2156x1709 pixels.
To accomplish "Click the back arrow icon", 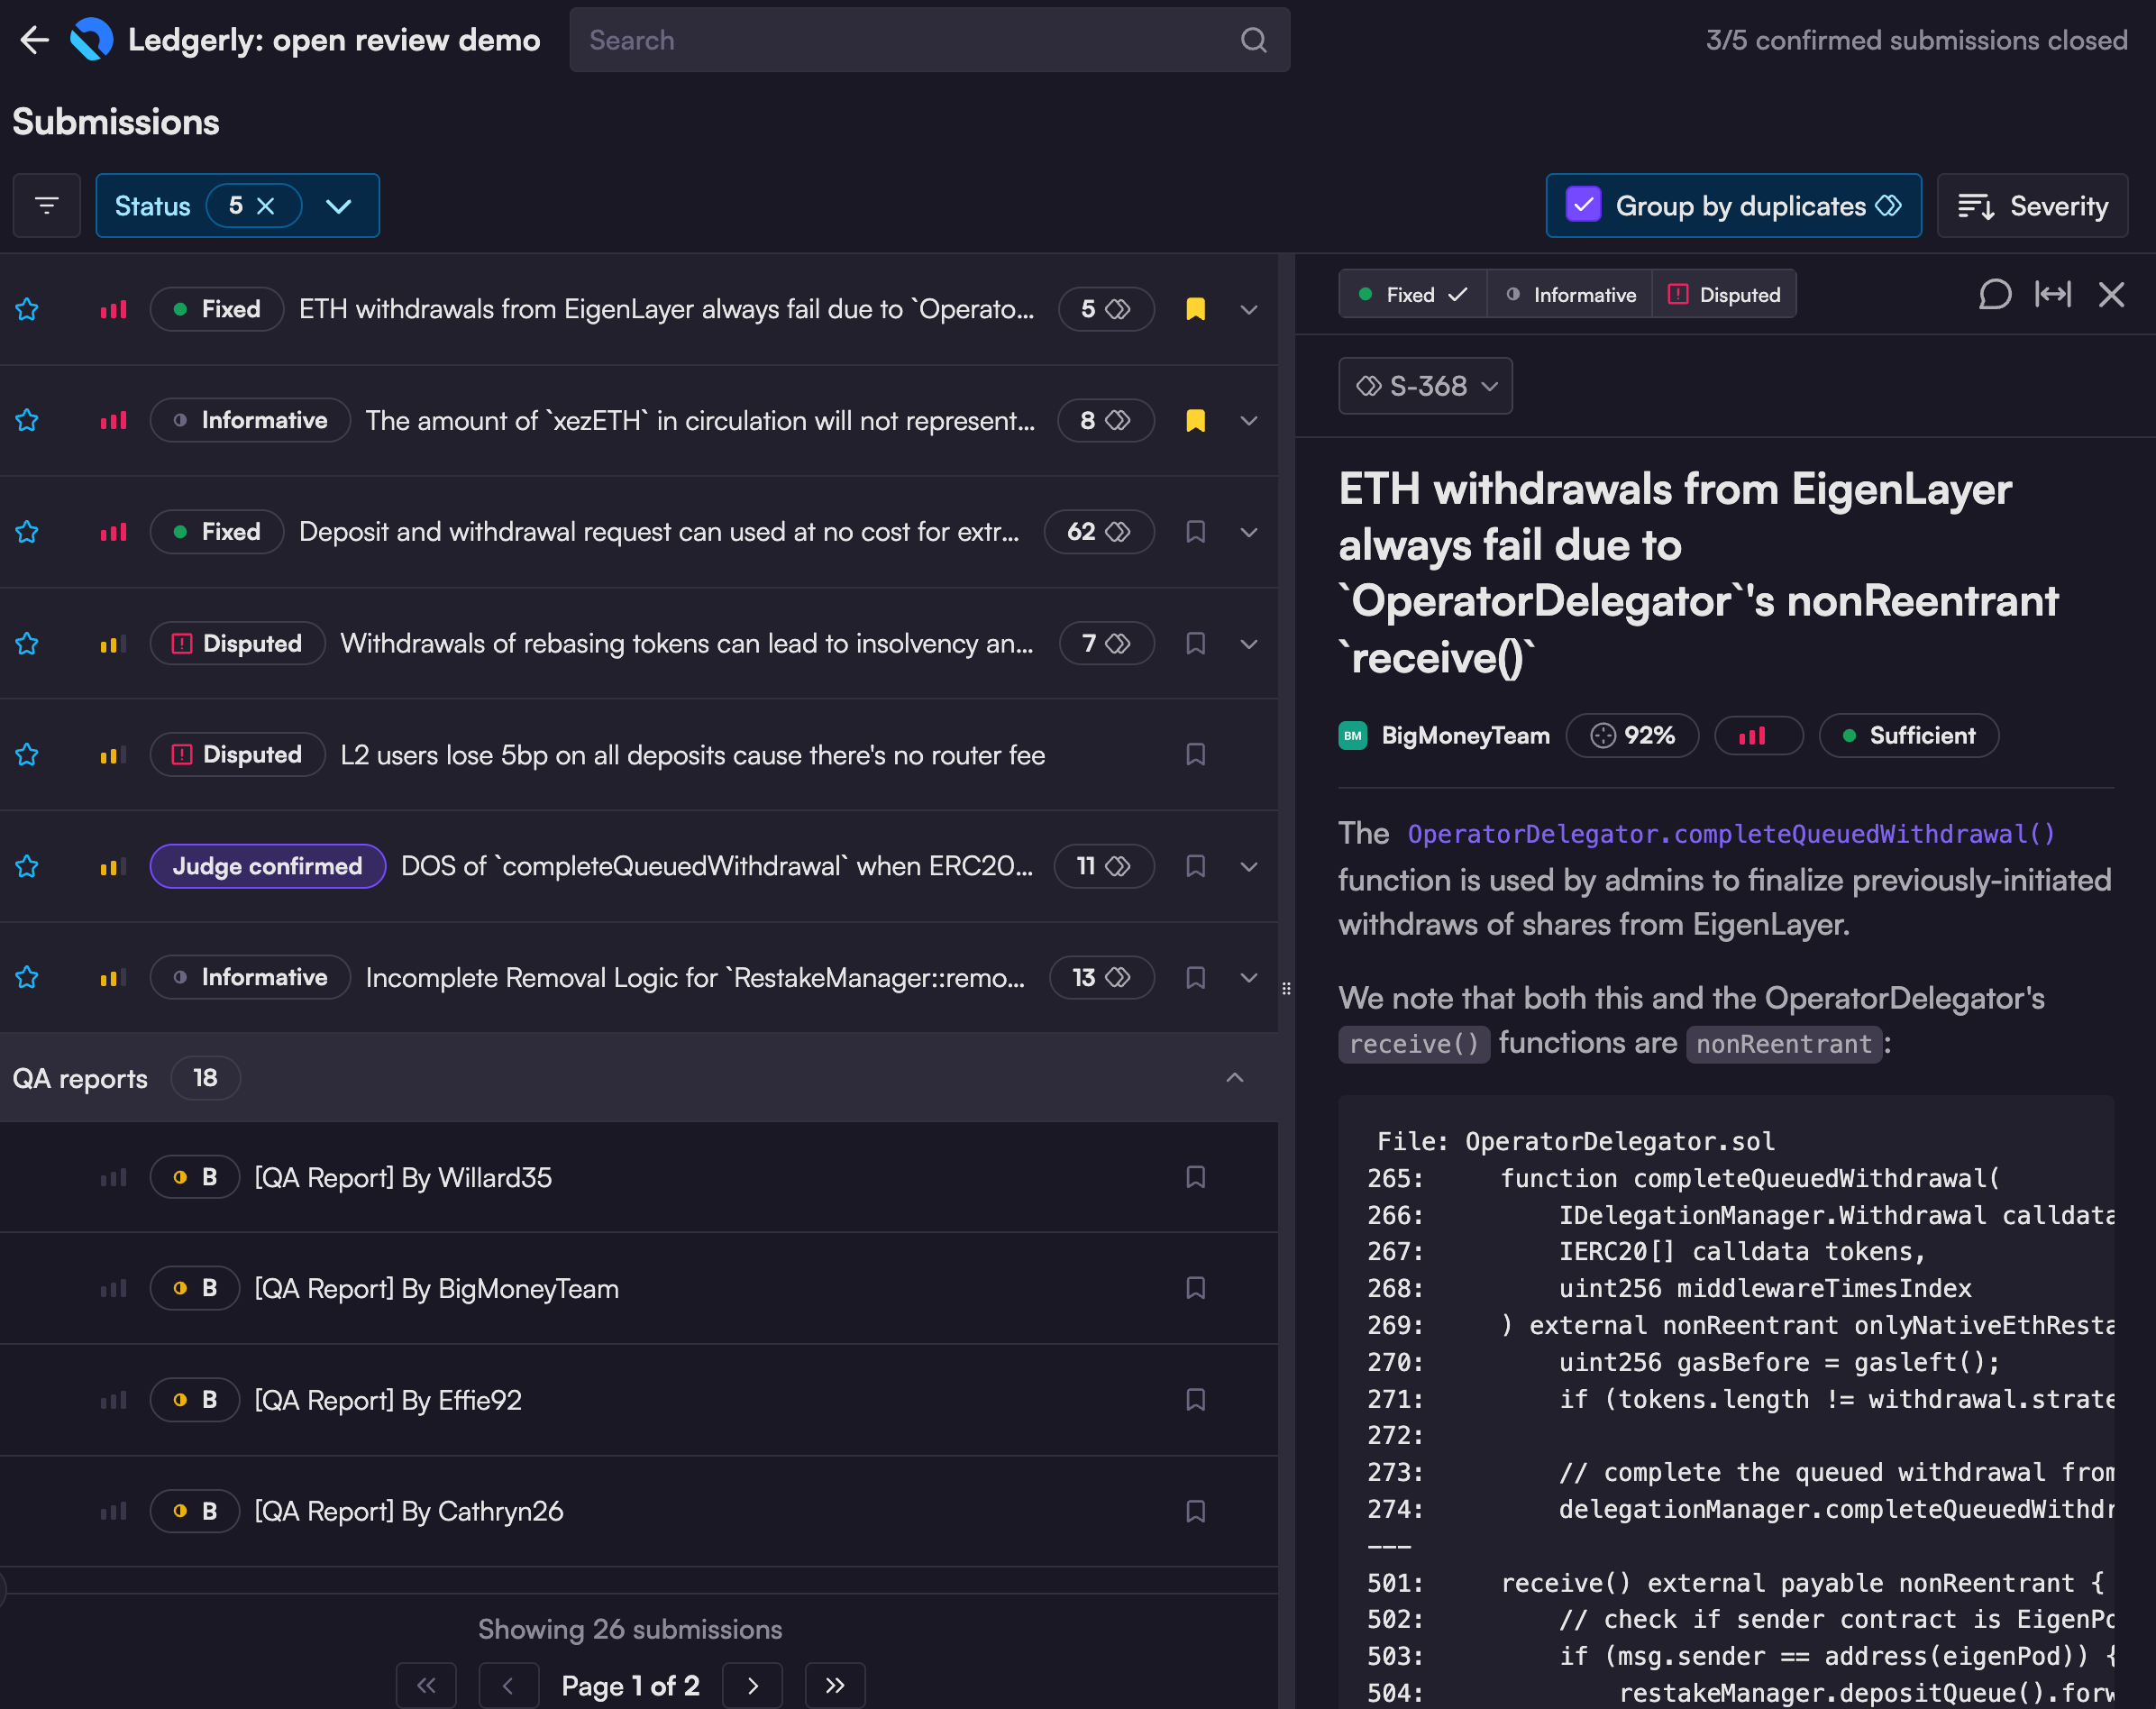I will coord(34,40).
